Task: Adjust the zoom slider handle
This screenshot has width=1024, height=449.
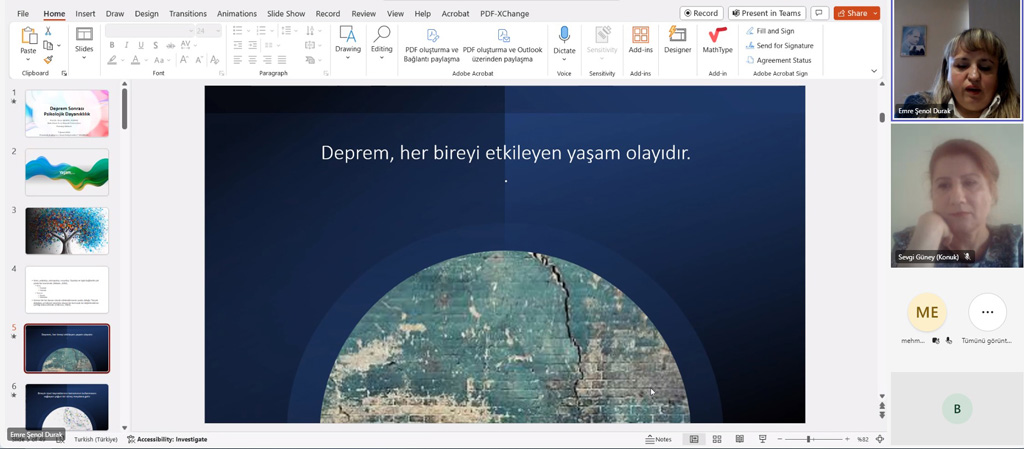Action: click(809, 439)
